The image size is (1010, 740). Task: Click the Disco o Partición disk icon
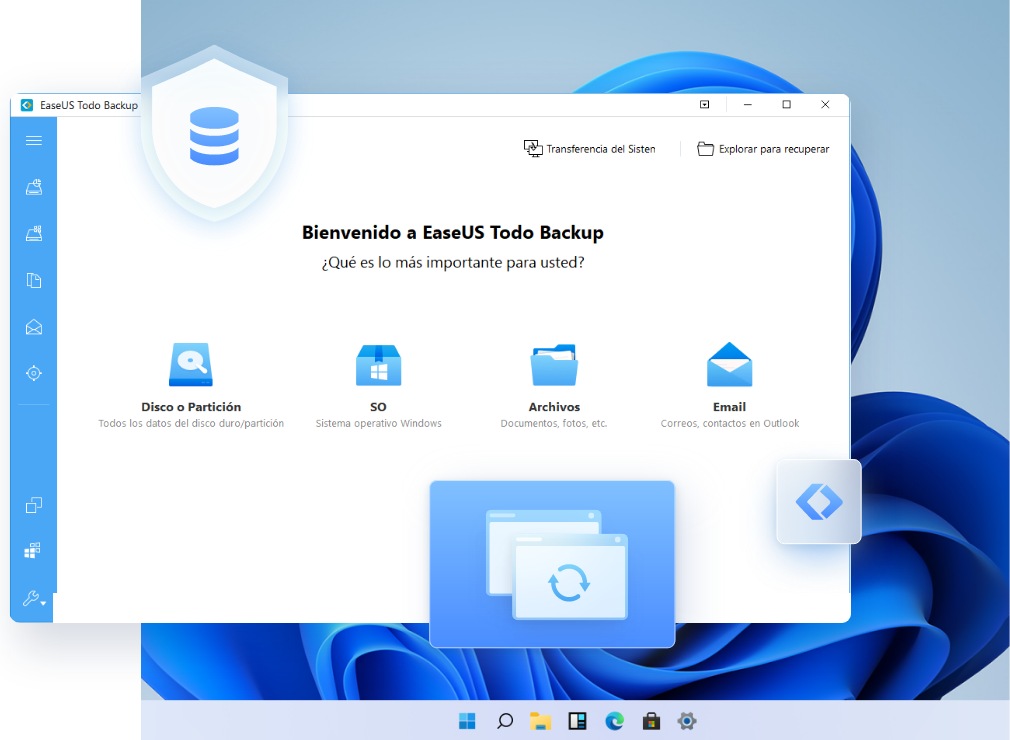pos(191,364)
